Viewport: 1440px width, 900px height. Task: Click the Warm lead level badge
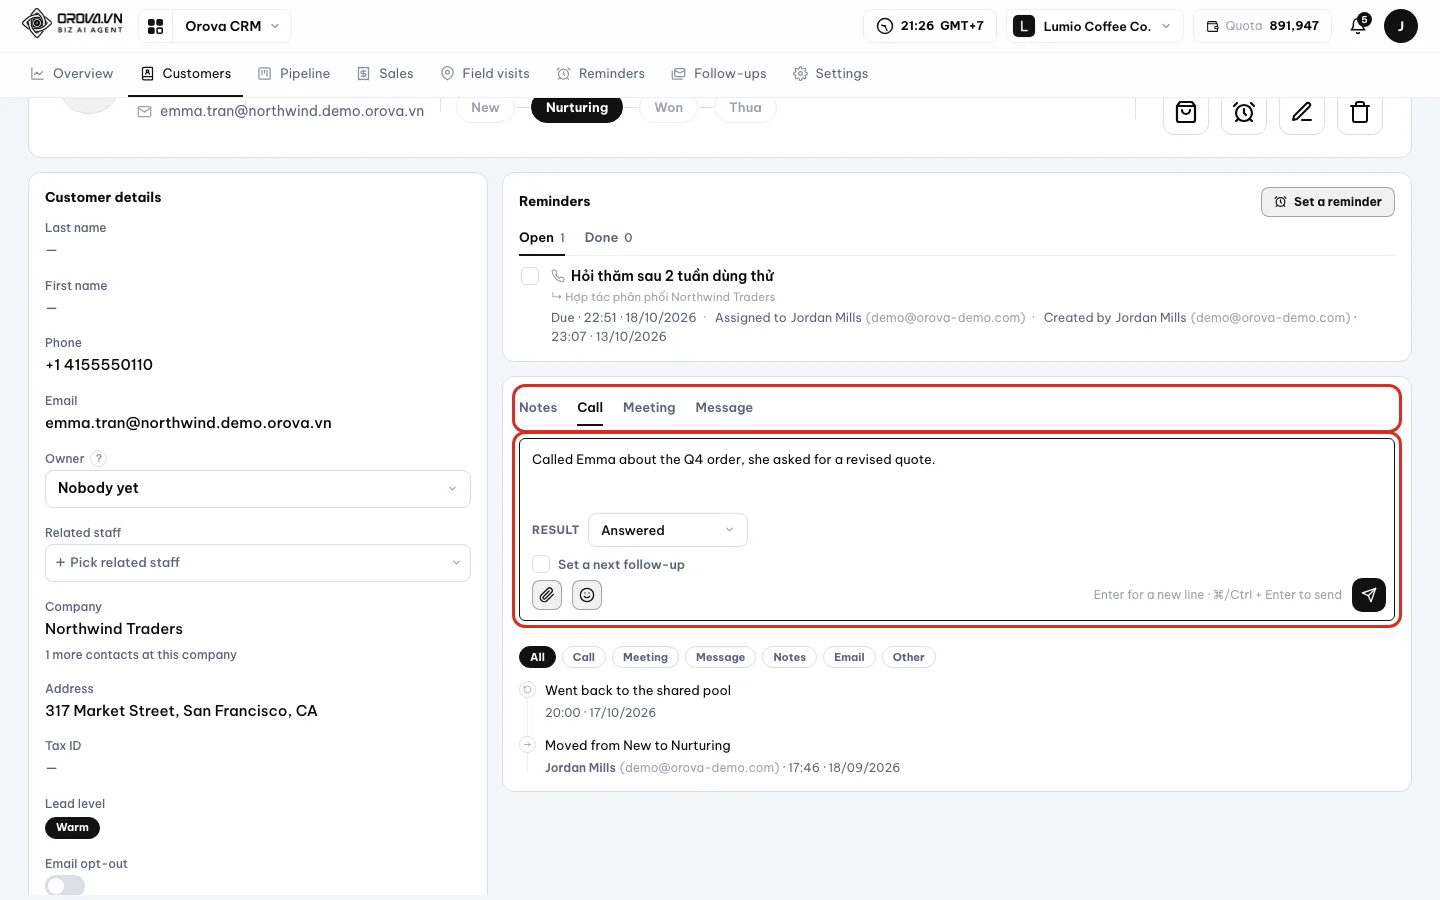pyautogui.click(x=72, y=828)
